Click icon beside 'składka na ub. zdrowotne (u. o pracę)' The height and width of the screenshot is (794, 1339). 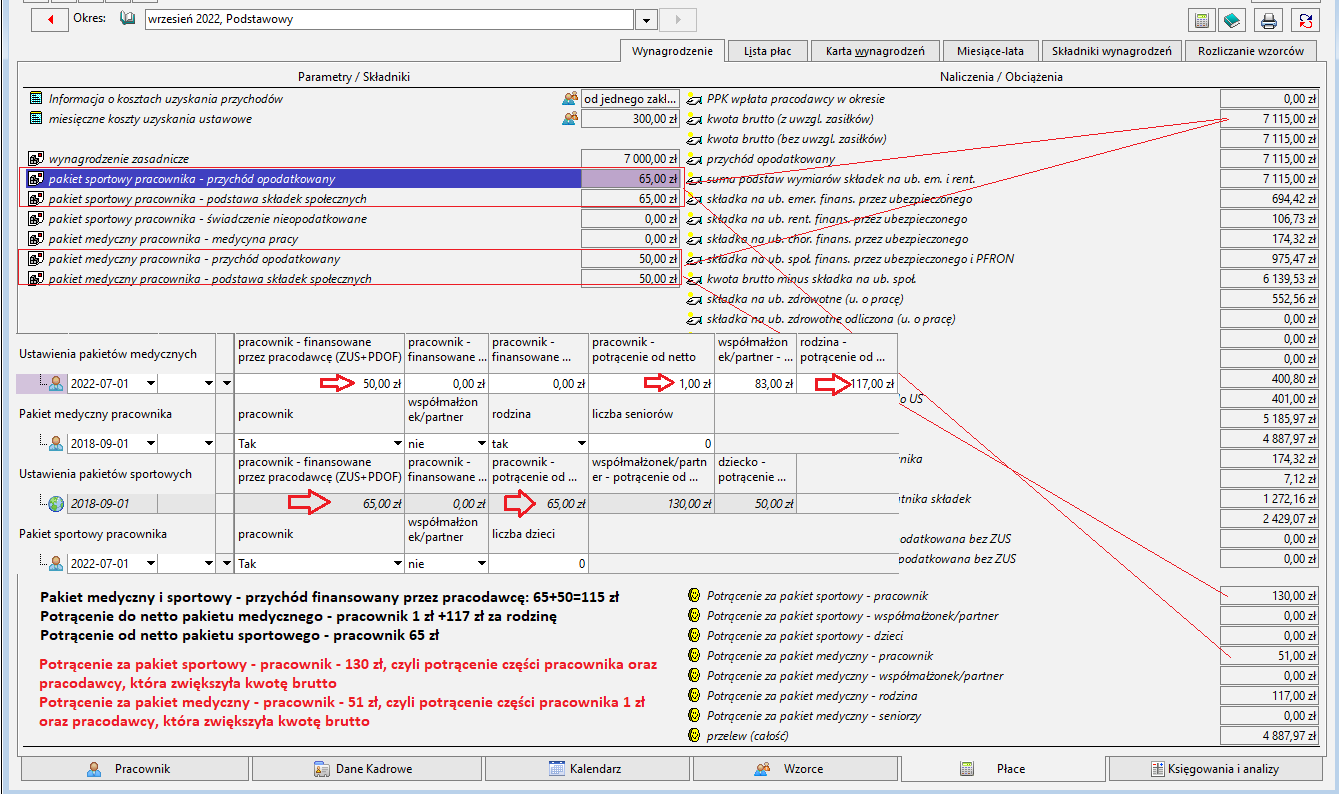(695, 299)
